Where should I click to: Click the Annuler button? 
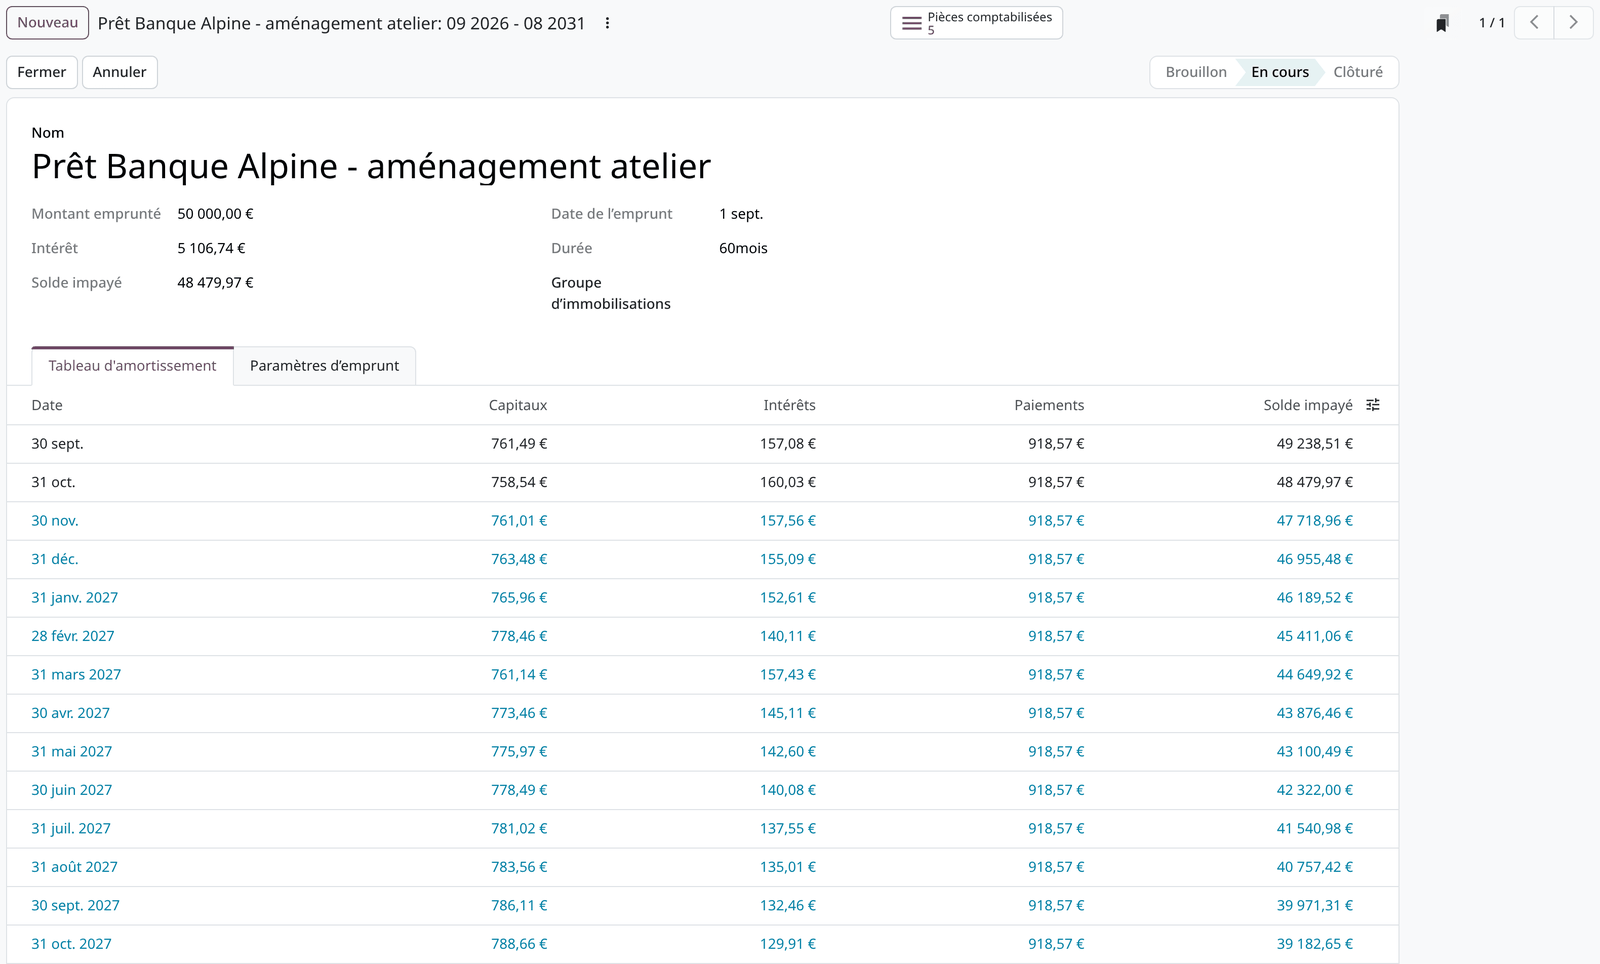tap(120, 72)
